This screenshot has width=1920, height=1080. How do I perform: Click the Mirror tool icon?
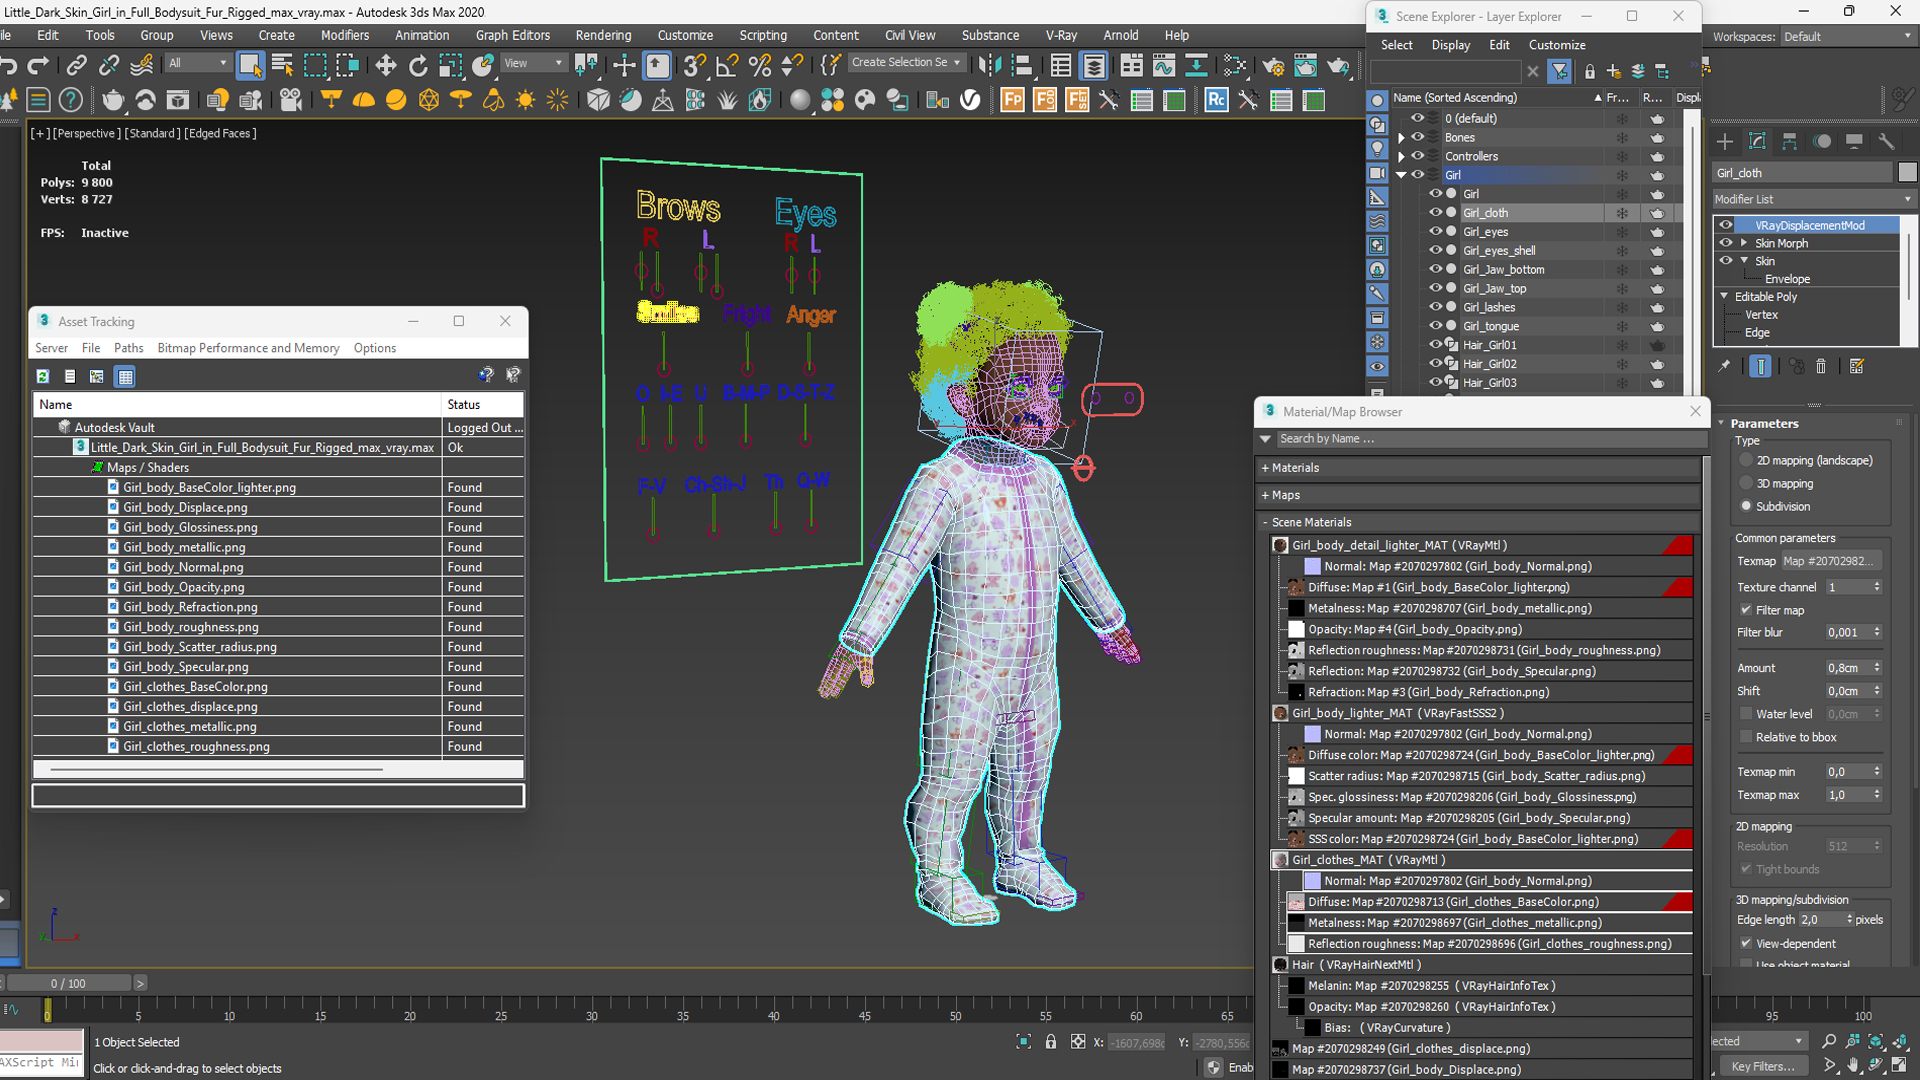coord(990,66)
